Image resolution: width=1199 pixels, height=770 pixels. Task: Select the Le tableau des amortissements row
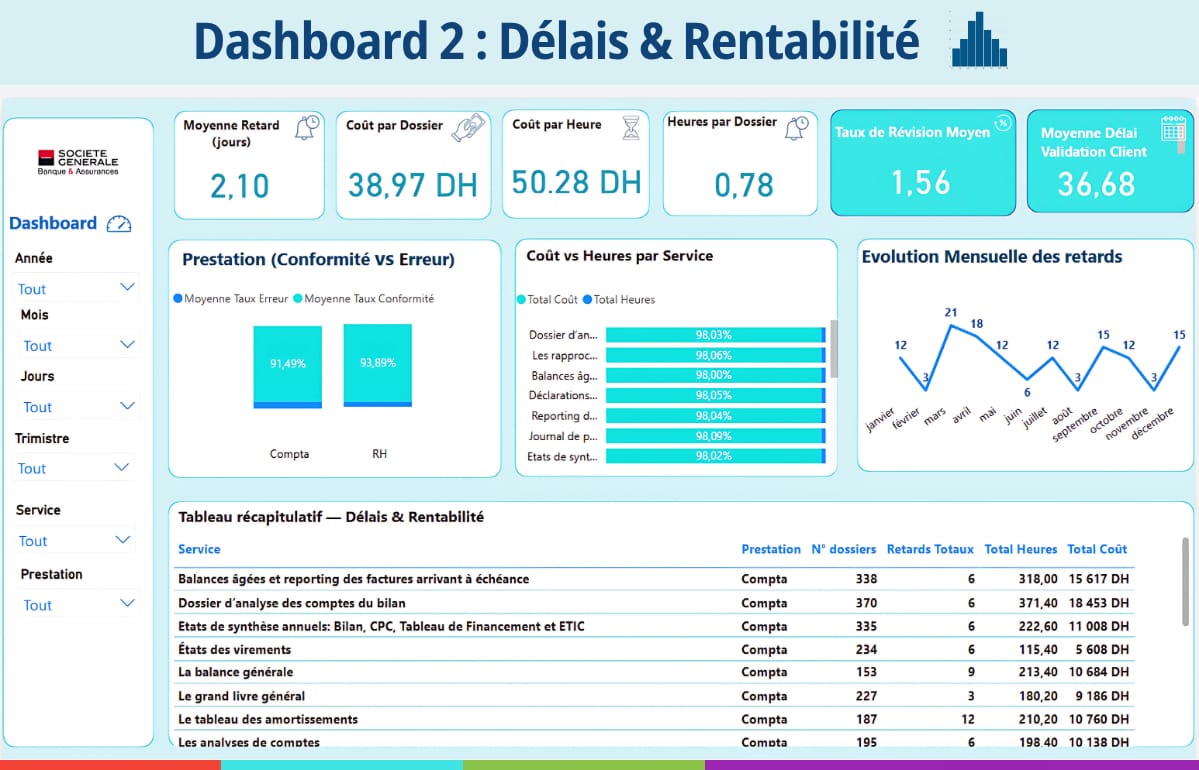coord(654,719)
